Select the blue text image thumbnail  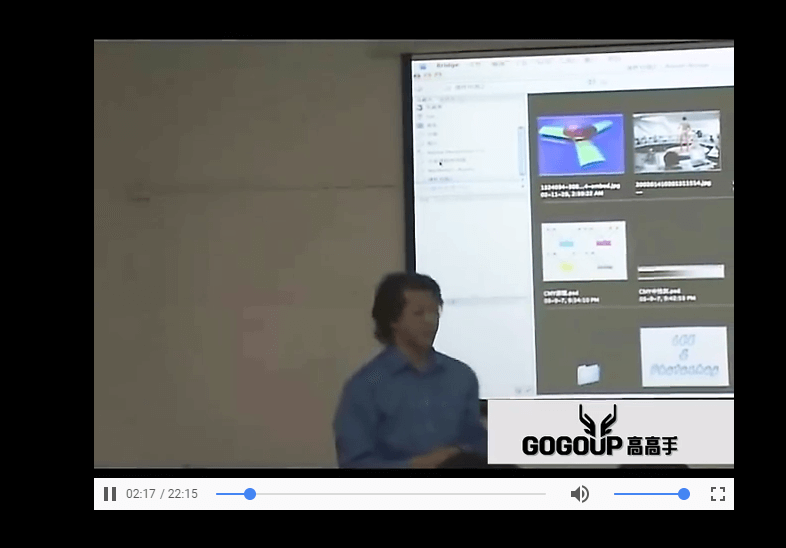pyautogui.click(x=684, y=356)
